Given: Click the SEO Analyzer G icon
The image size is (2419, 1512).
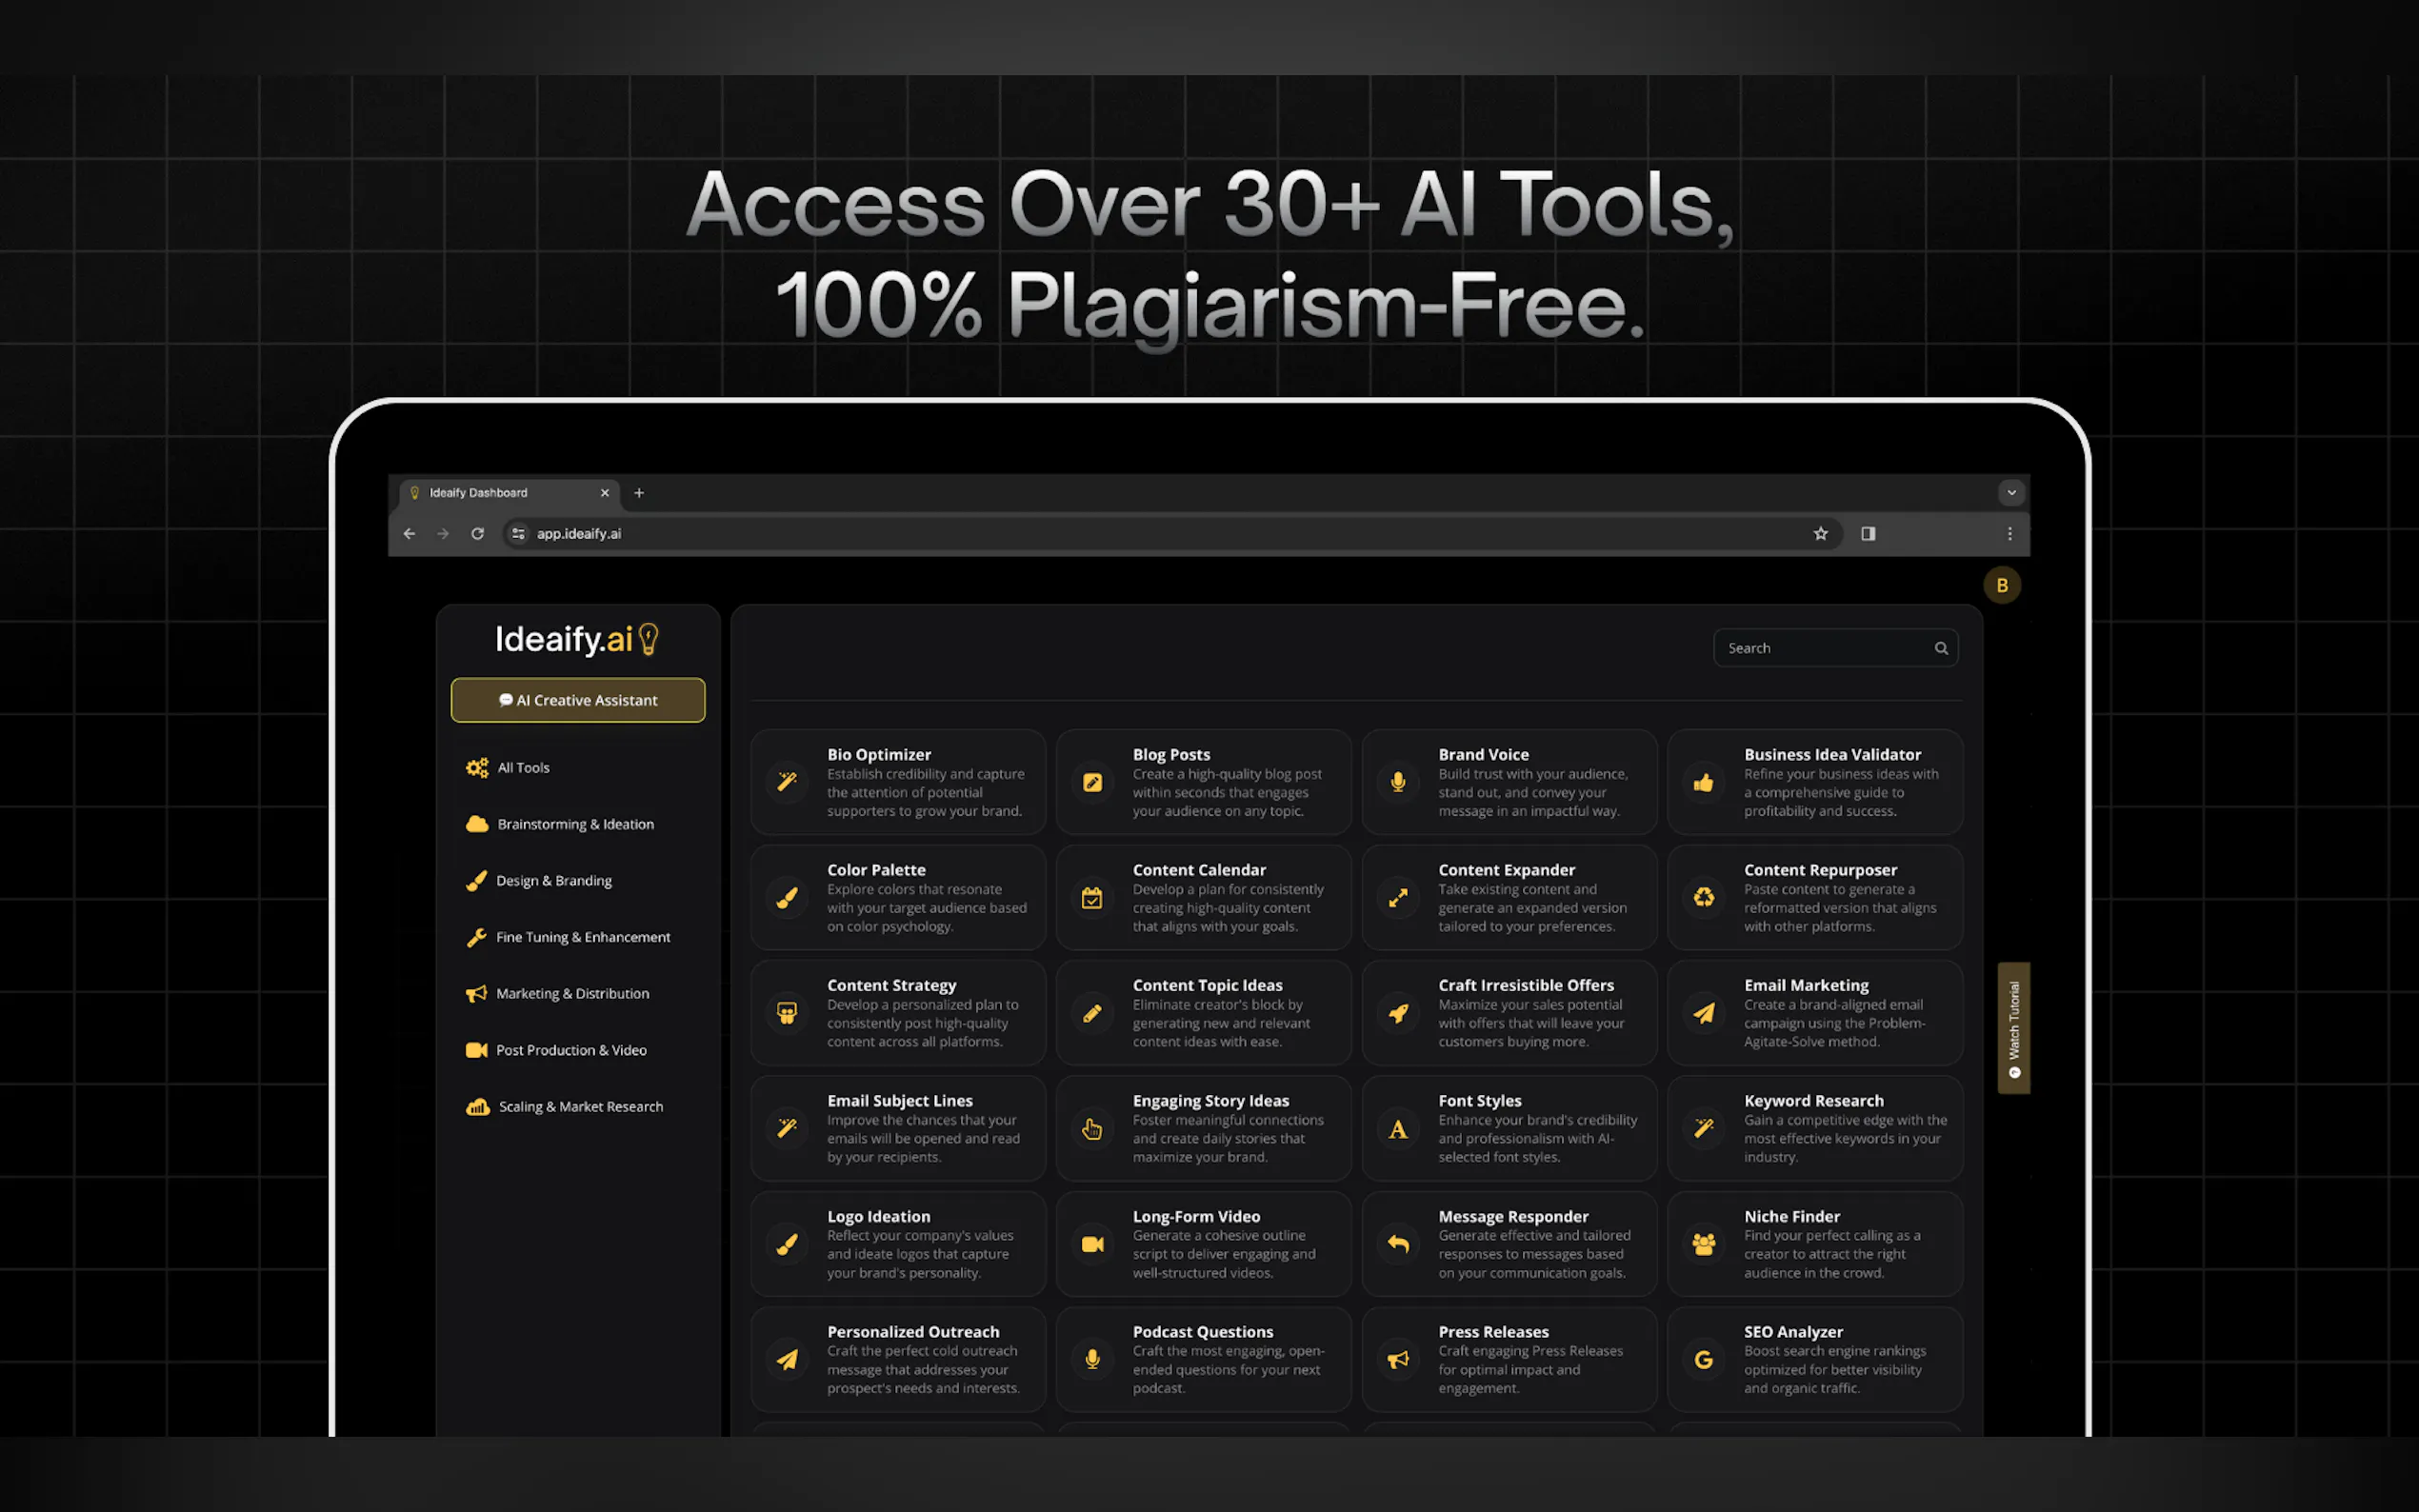Looking at the screenshot, I should pos(1703,1359).
